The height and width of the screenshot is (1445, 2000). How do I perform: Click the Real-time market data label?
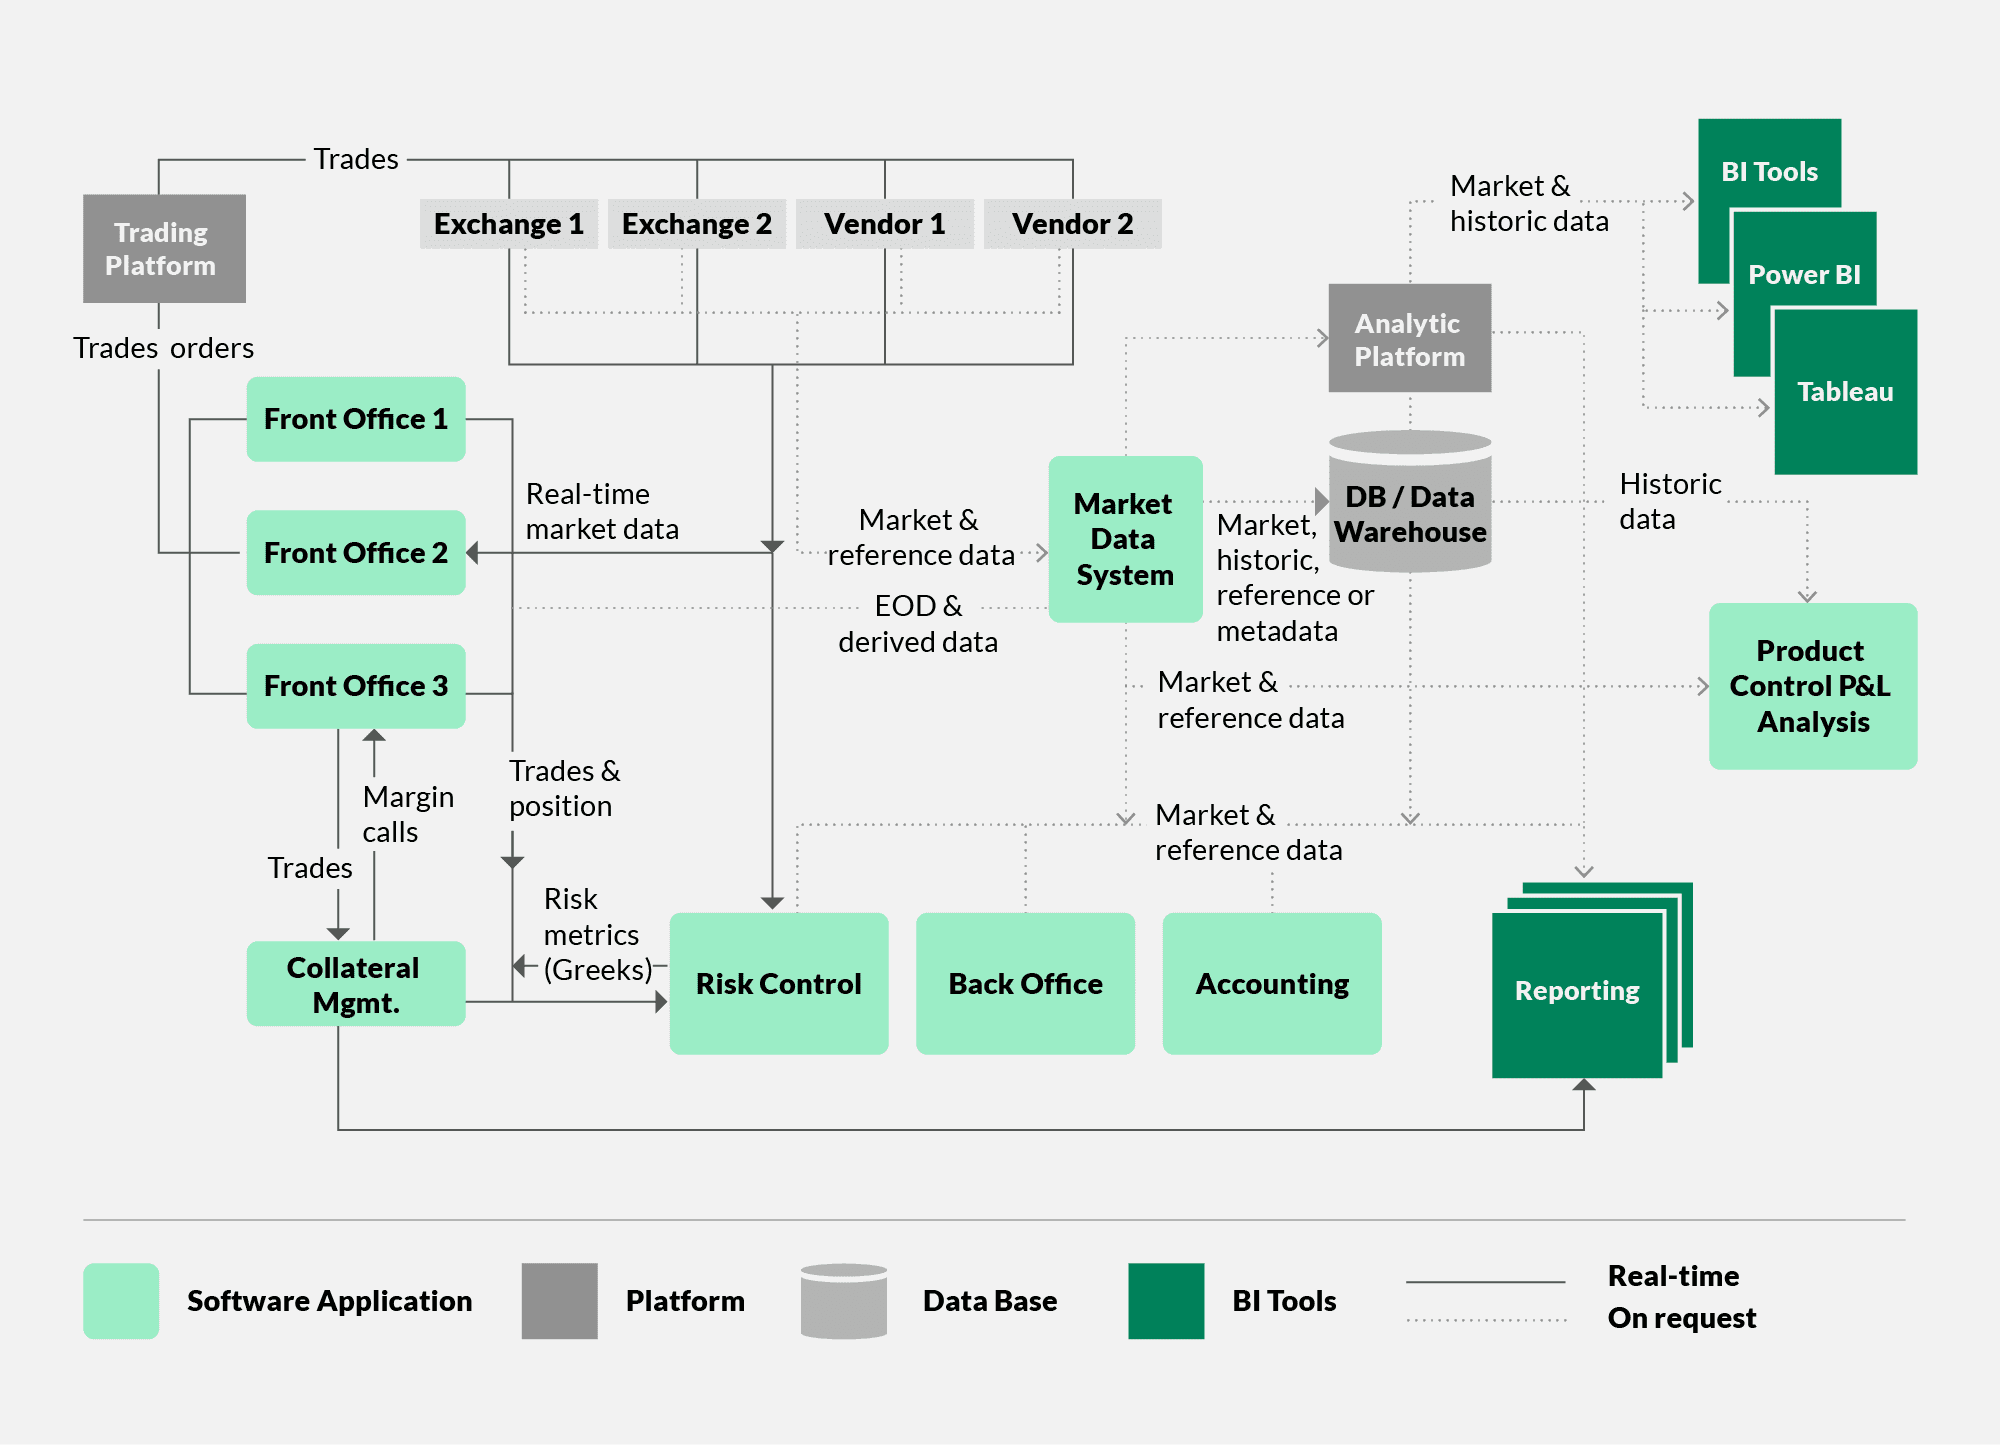tap(601, 511)
